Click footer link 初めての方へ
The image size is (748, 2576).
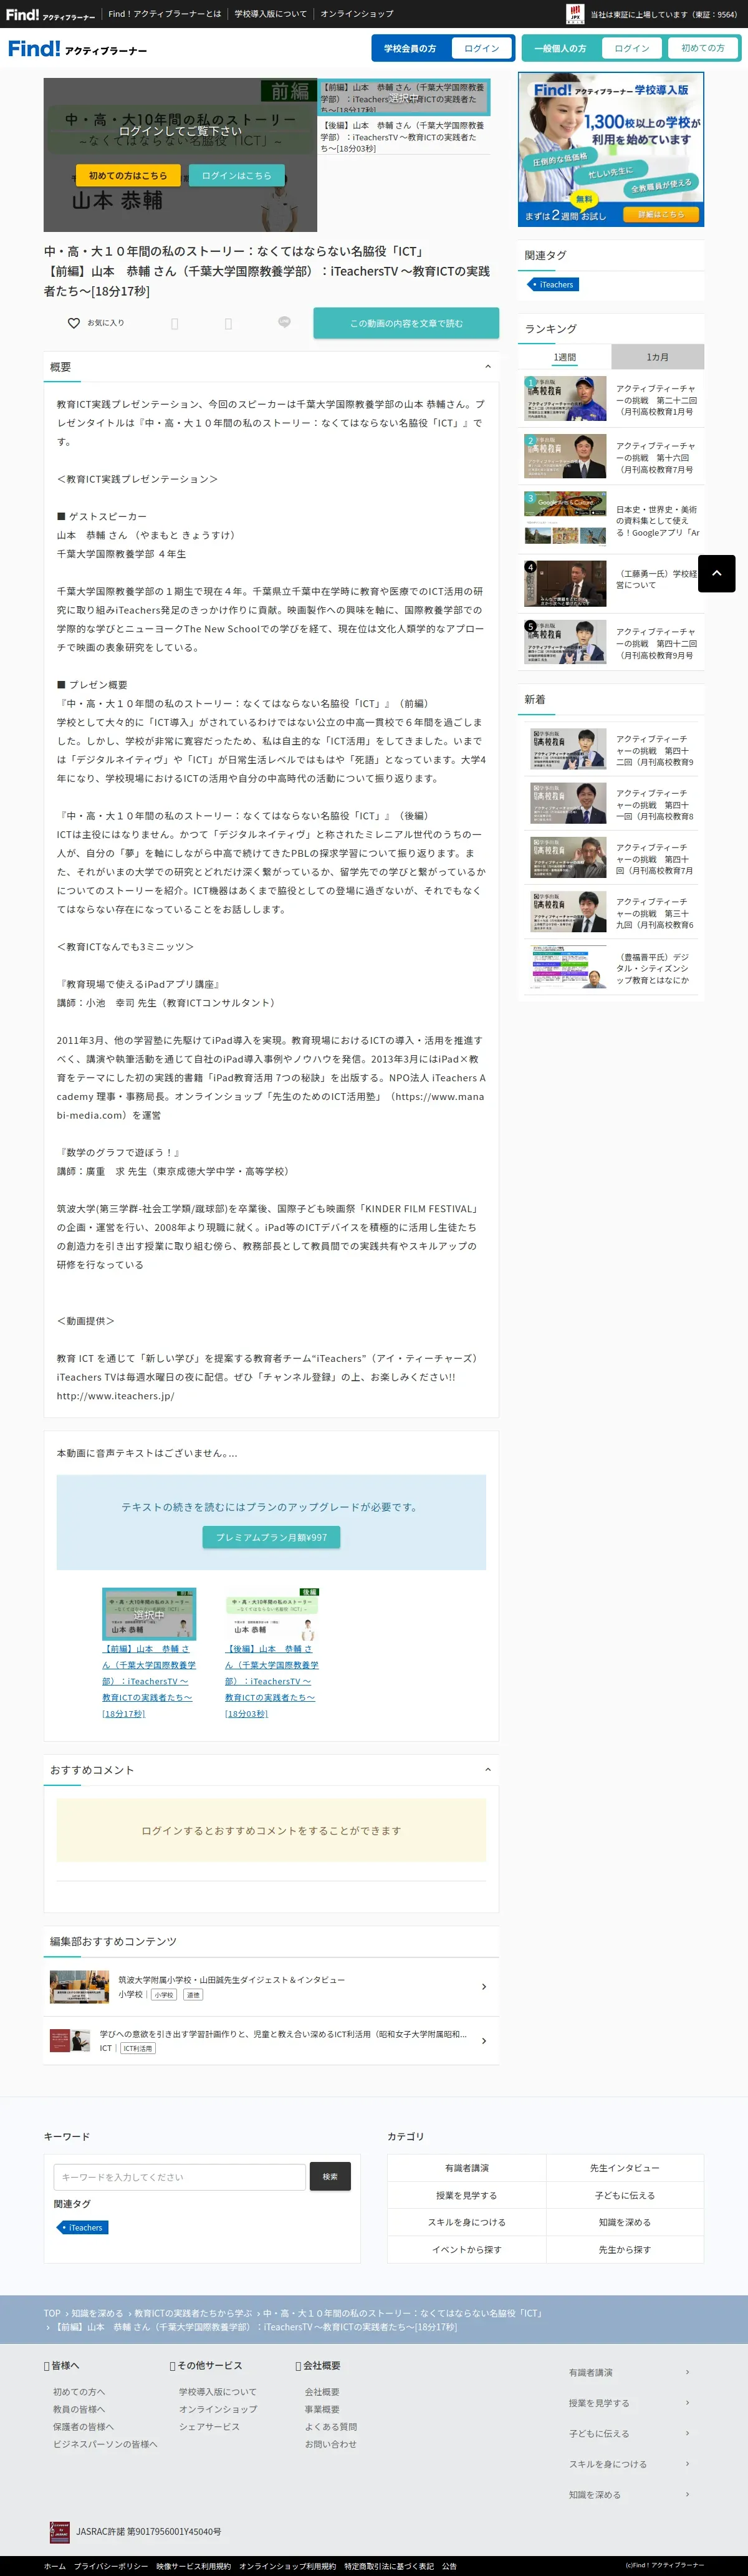tap(79, 2391)
